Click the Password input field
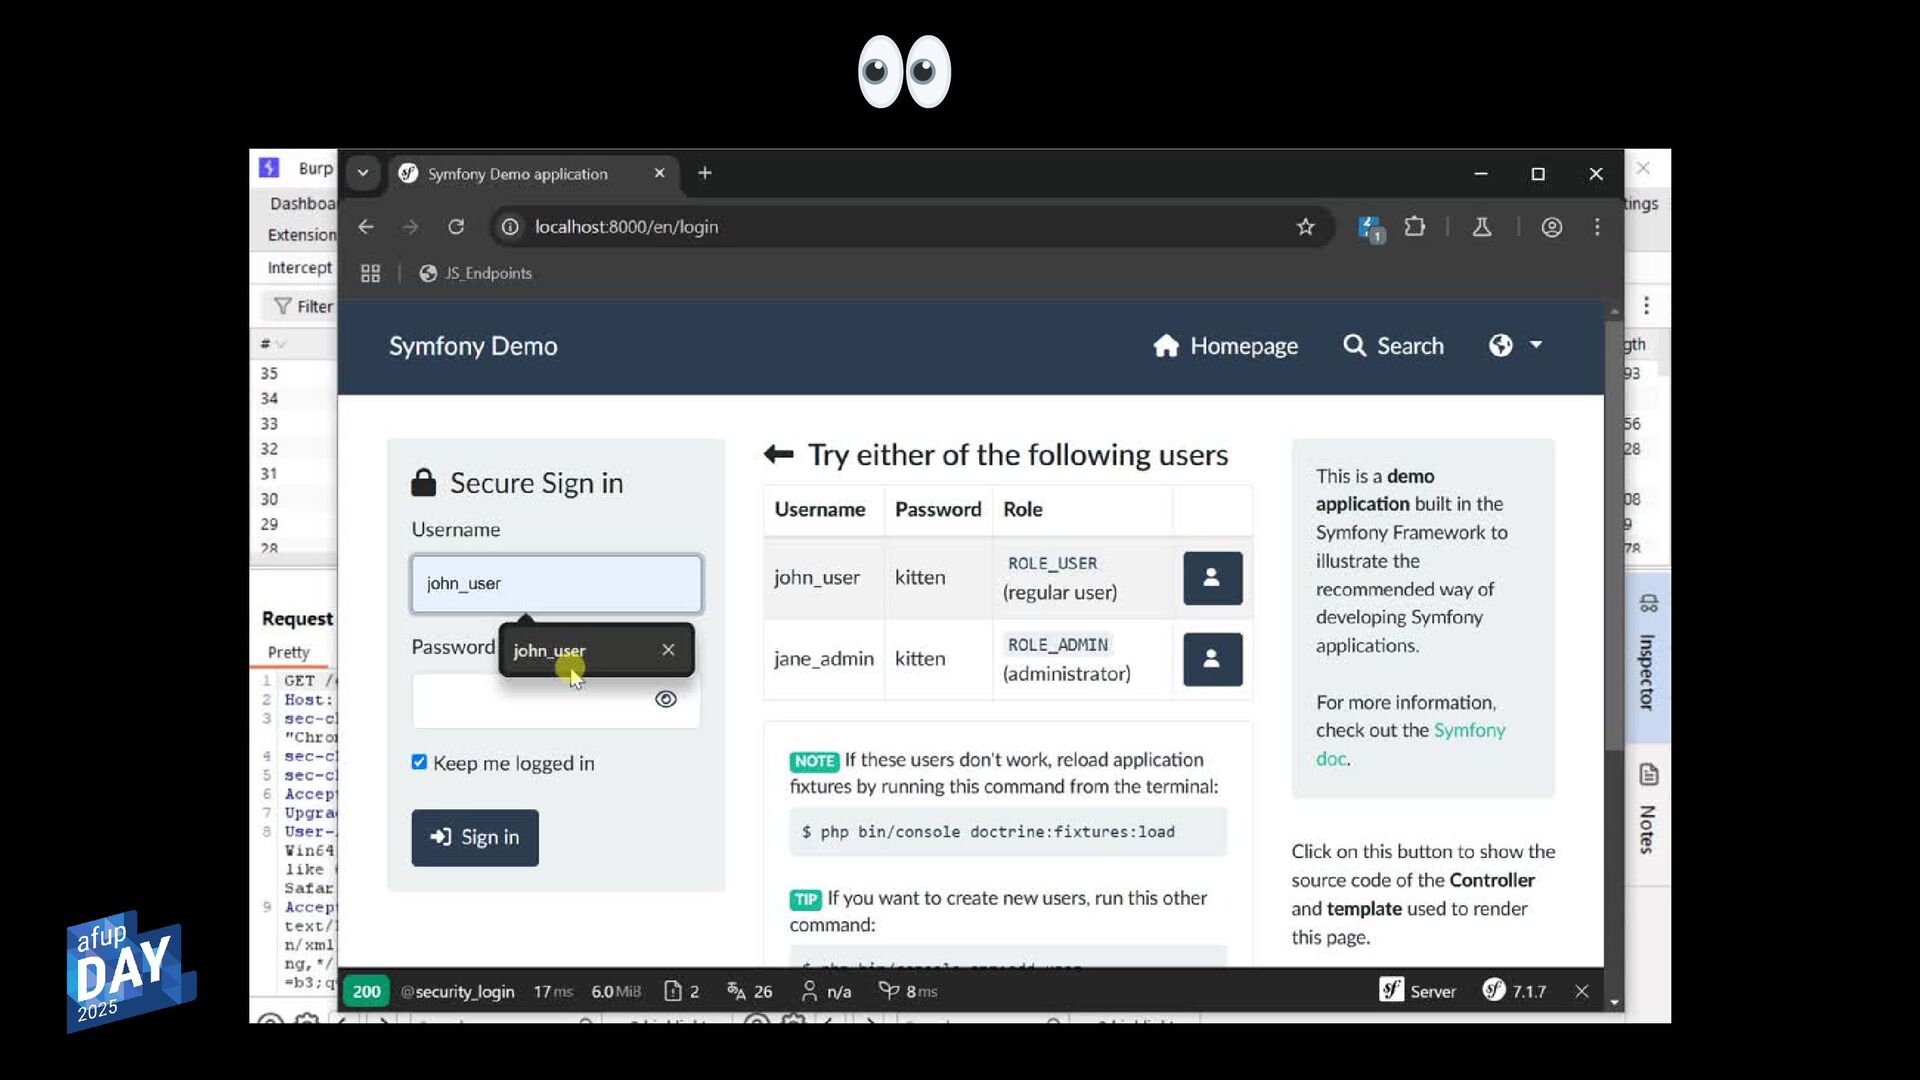The width and height of the screenshot is (1920, 1080). (x=556, y=700)
